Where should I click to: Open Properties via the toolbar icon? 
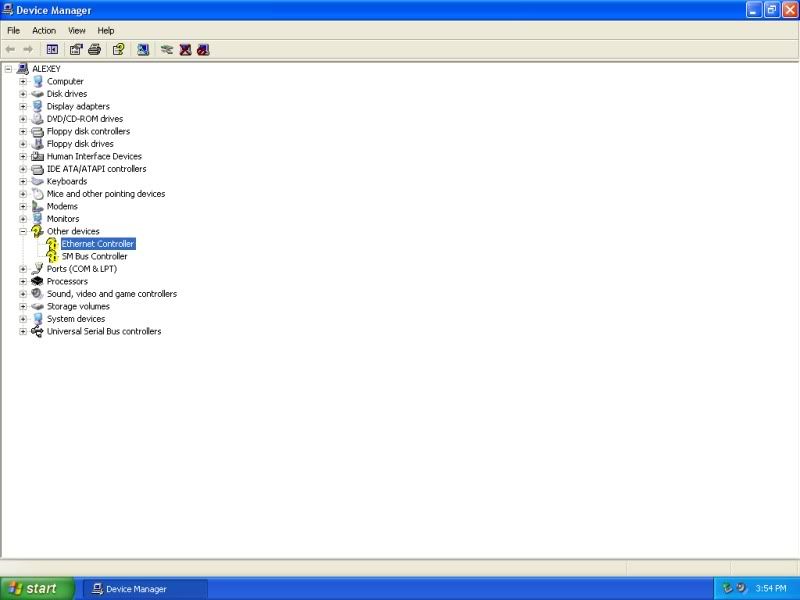[76, 49]
